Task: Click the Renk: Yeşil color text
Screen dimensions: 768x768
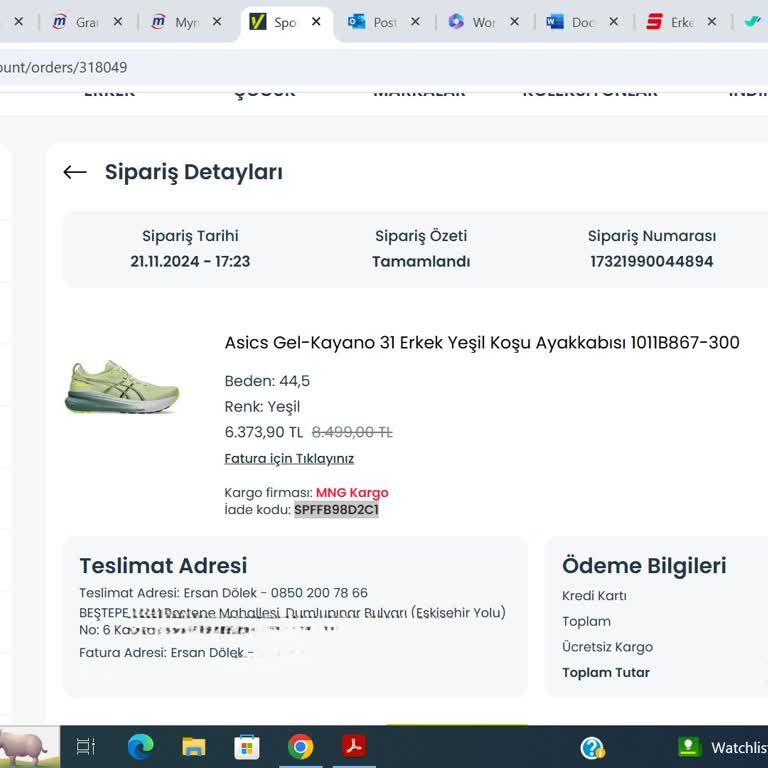Action: click(262, 407)
